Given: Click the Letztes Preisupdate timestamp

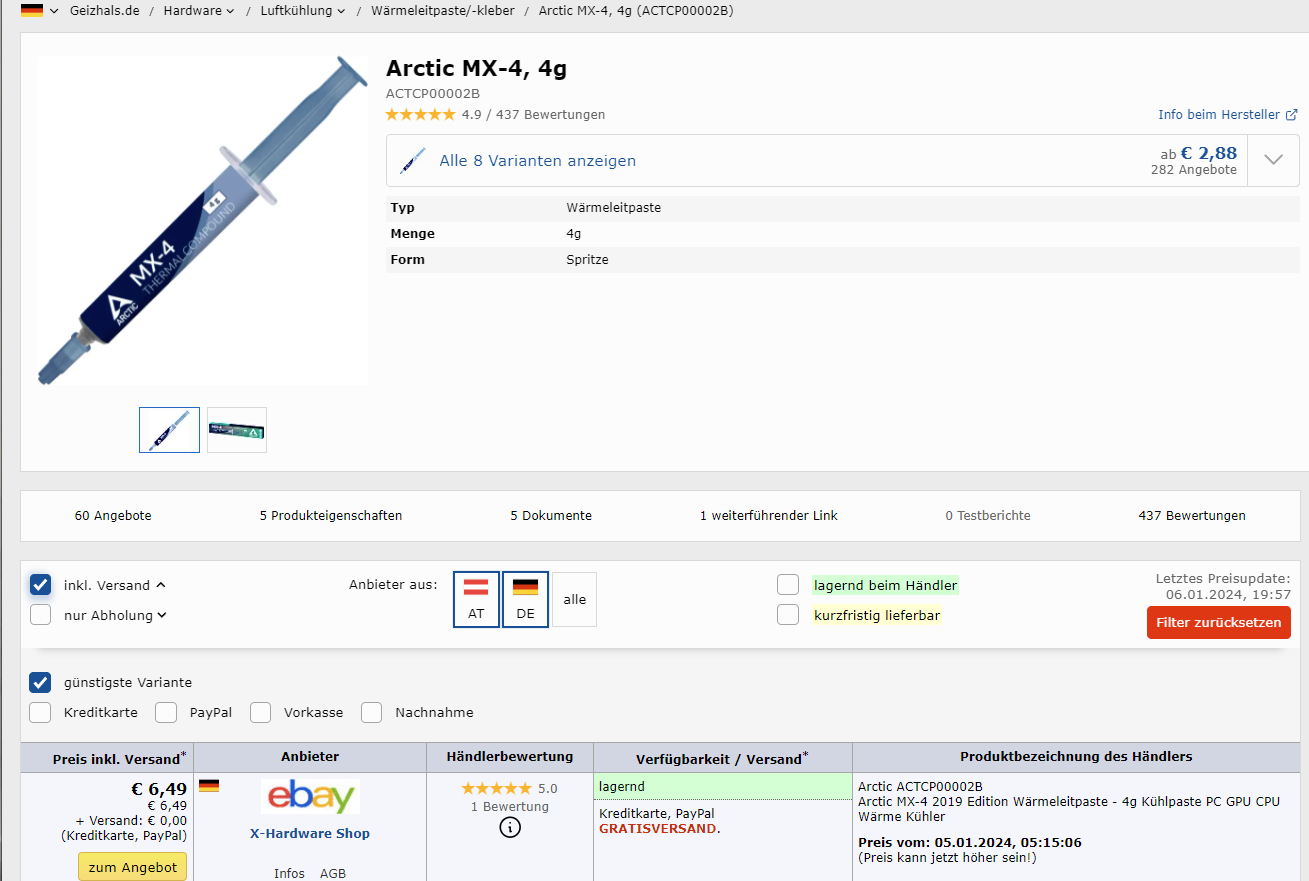Looking at the screenshot, I should click(x=1223, y=586).
